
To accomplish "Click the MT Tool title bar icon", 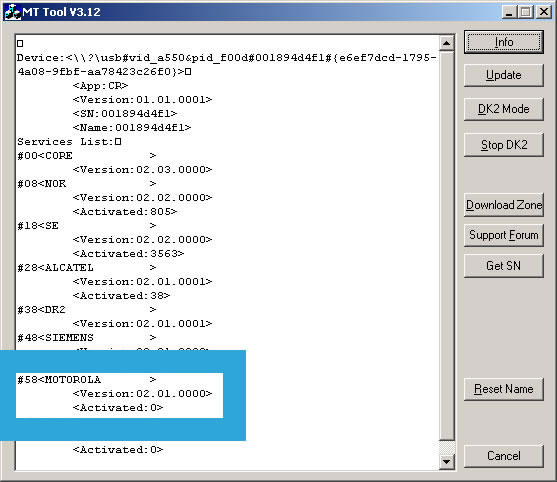I will point(12,12).
